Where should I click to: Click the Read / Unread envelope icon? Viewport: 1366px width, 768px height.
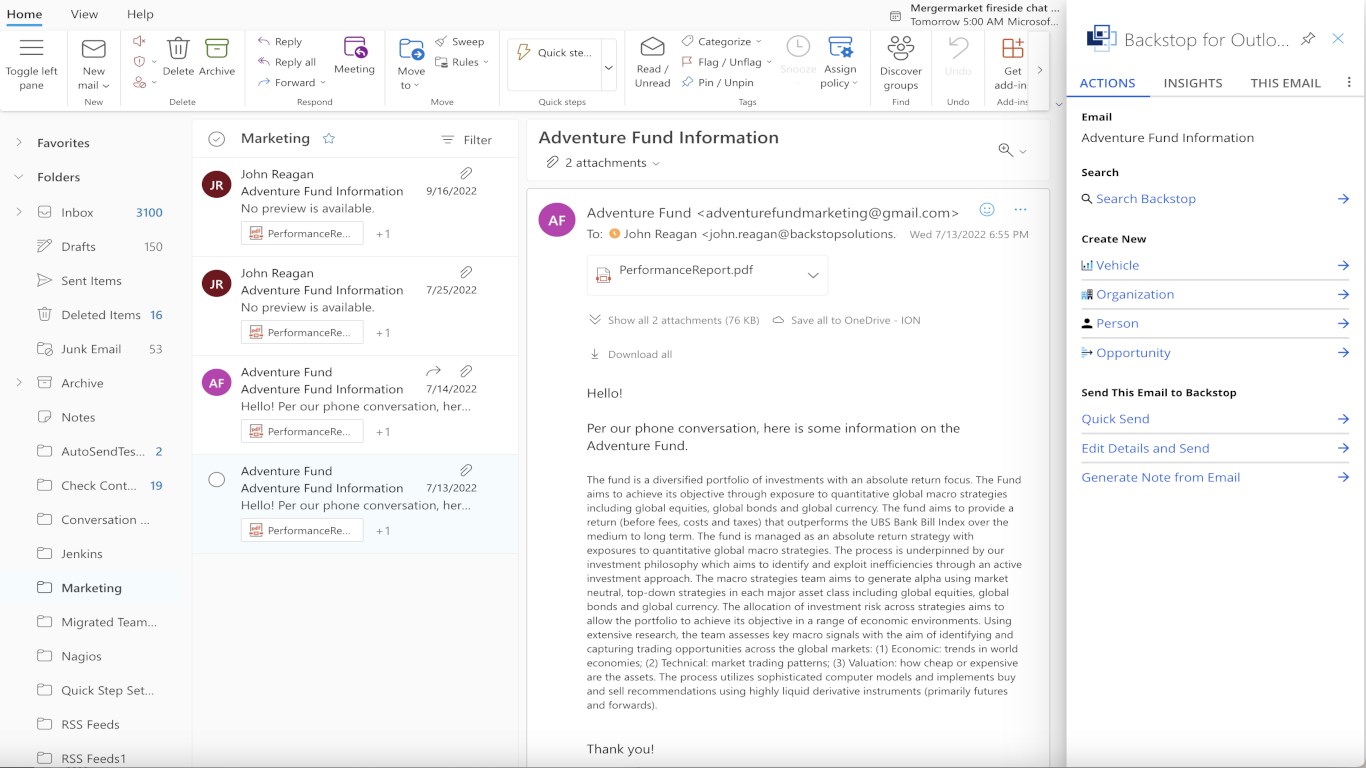(x=652, y=47)
